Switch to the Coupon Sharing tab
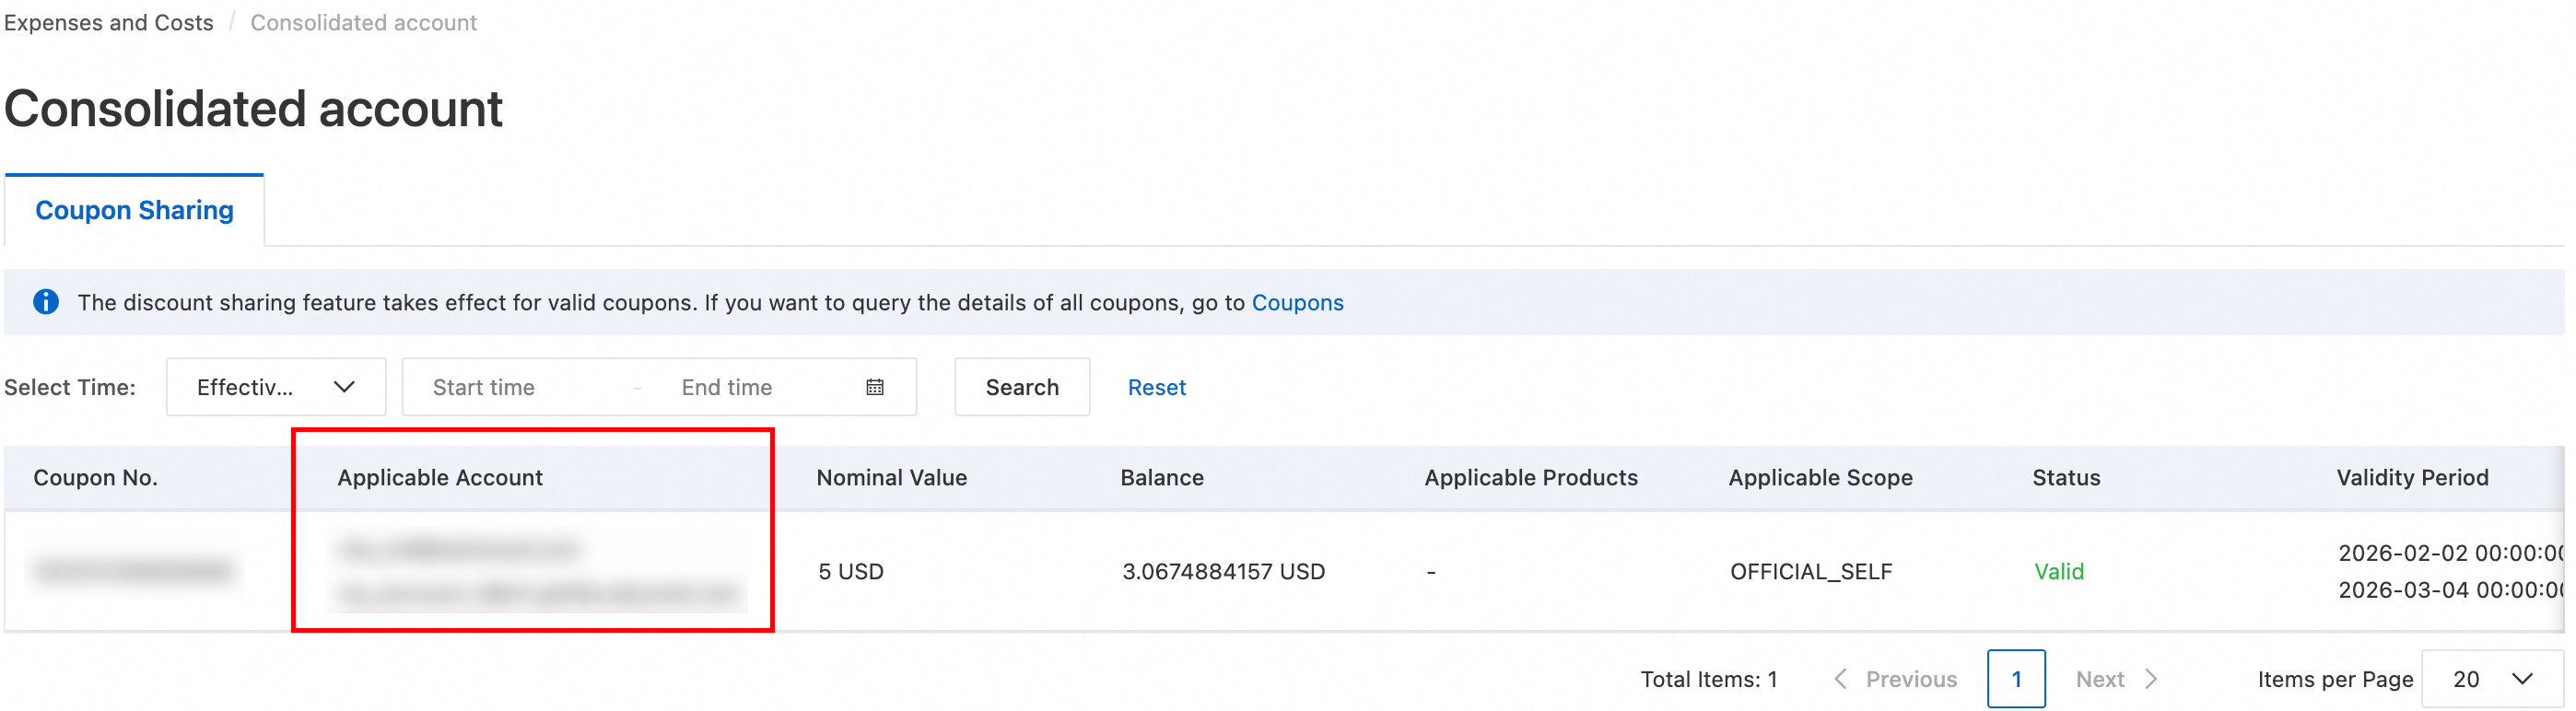This screenshot has height=711, width=2576. click(x=134, y=210)
